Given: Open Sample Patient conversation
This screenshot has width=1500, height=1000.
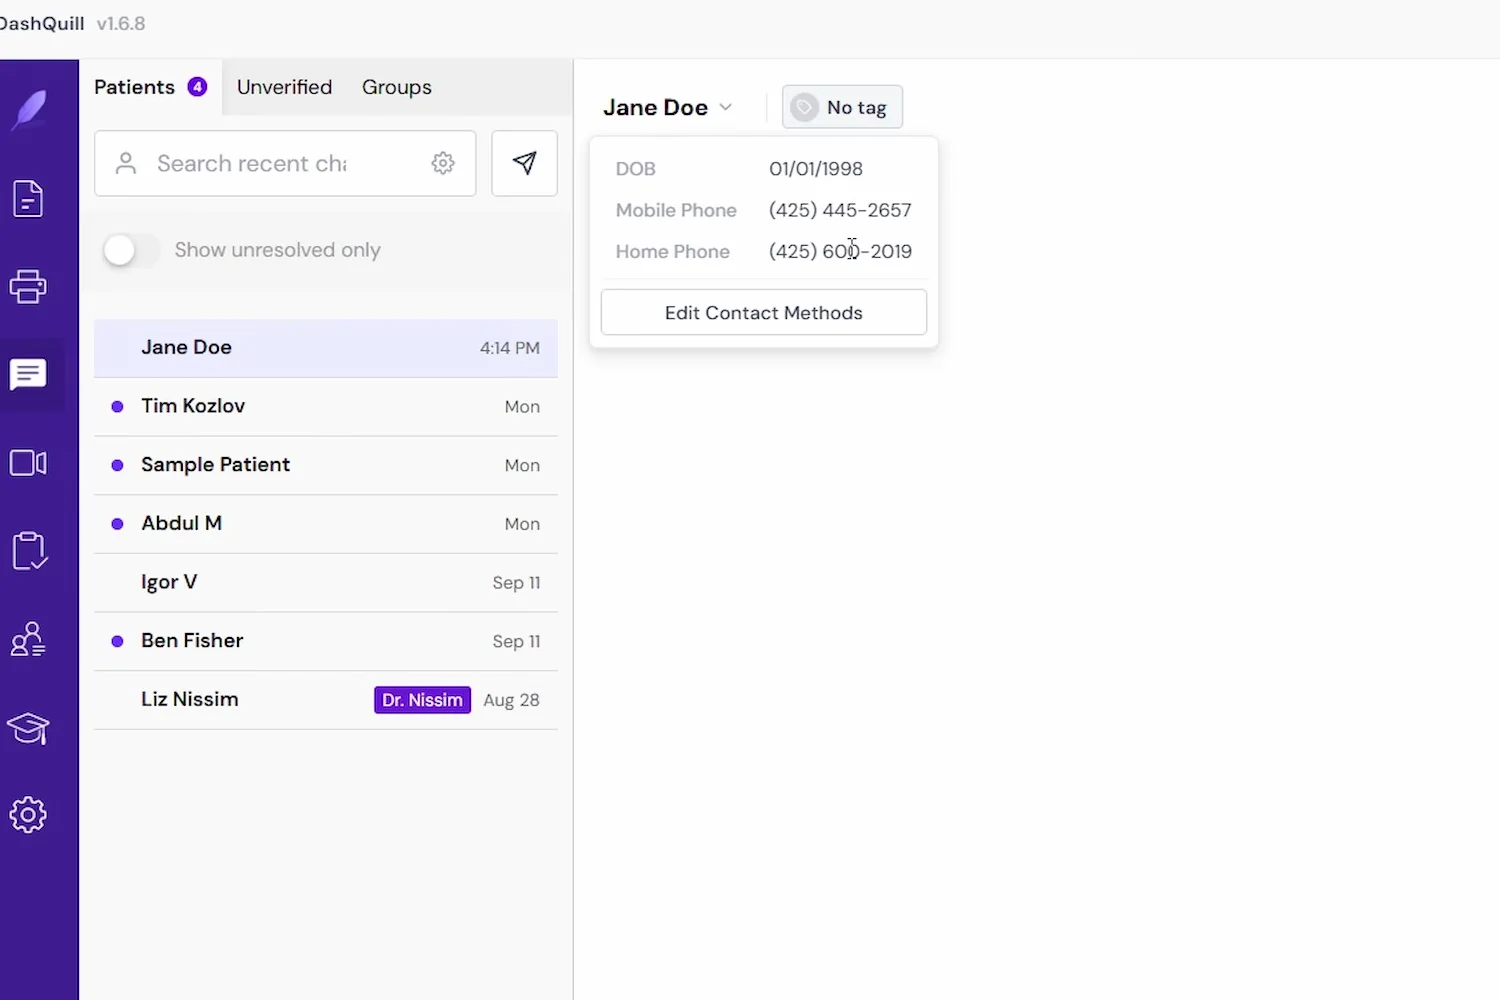Looking at the screenshot, I should (x=326, y=465).
